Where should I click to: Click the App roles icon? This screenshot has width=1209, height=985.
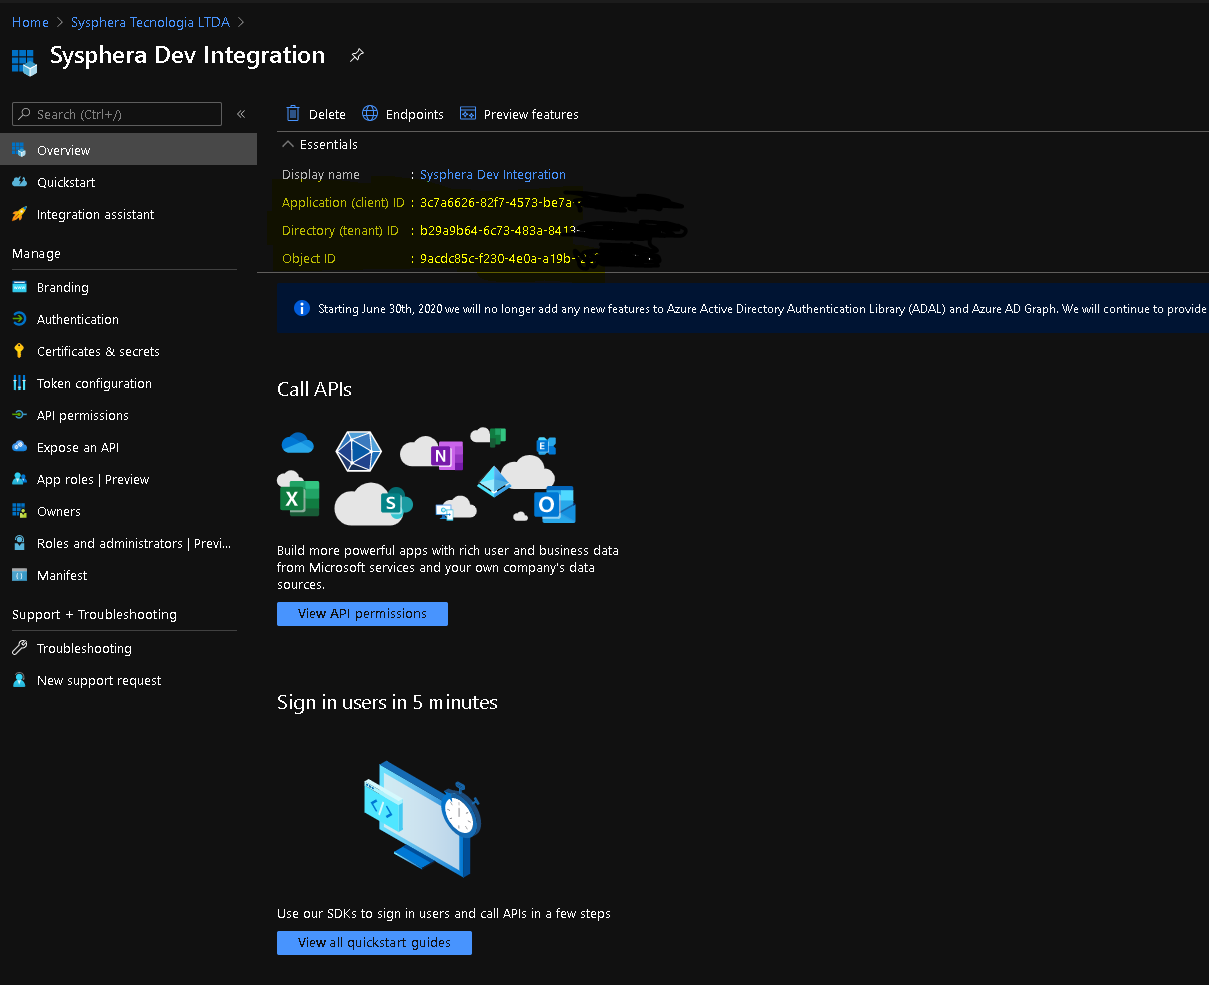[x=19, y=479]
